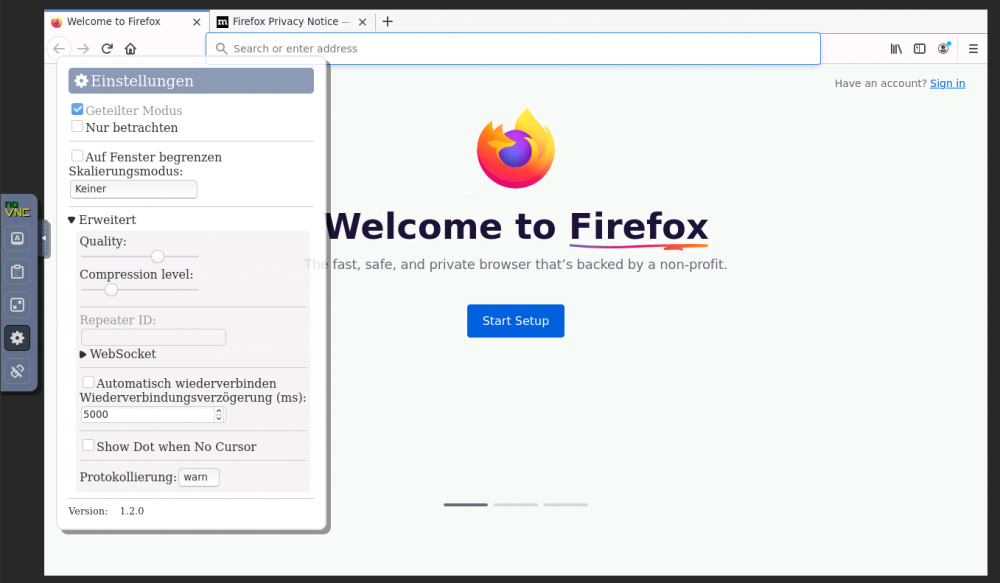This screenshot has height=583, width=1000.
Task: Enable Automatisch wiederverbinden checkbox
Action: [x=88, y=382]
